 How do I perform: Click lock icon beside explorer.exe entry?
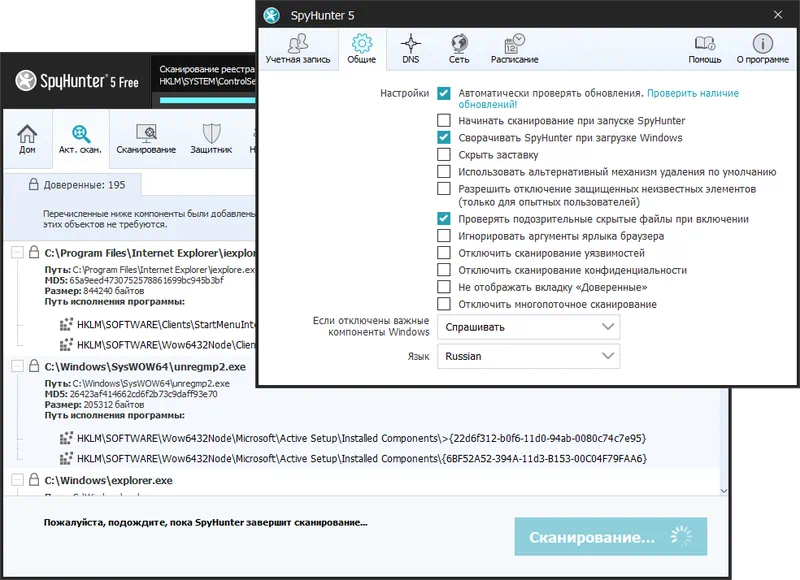point(34,480)
